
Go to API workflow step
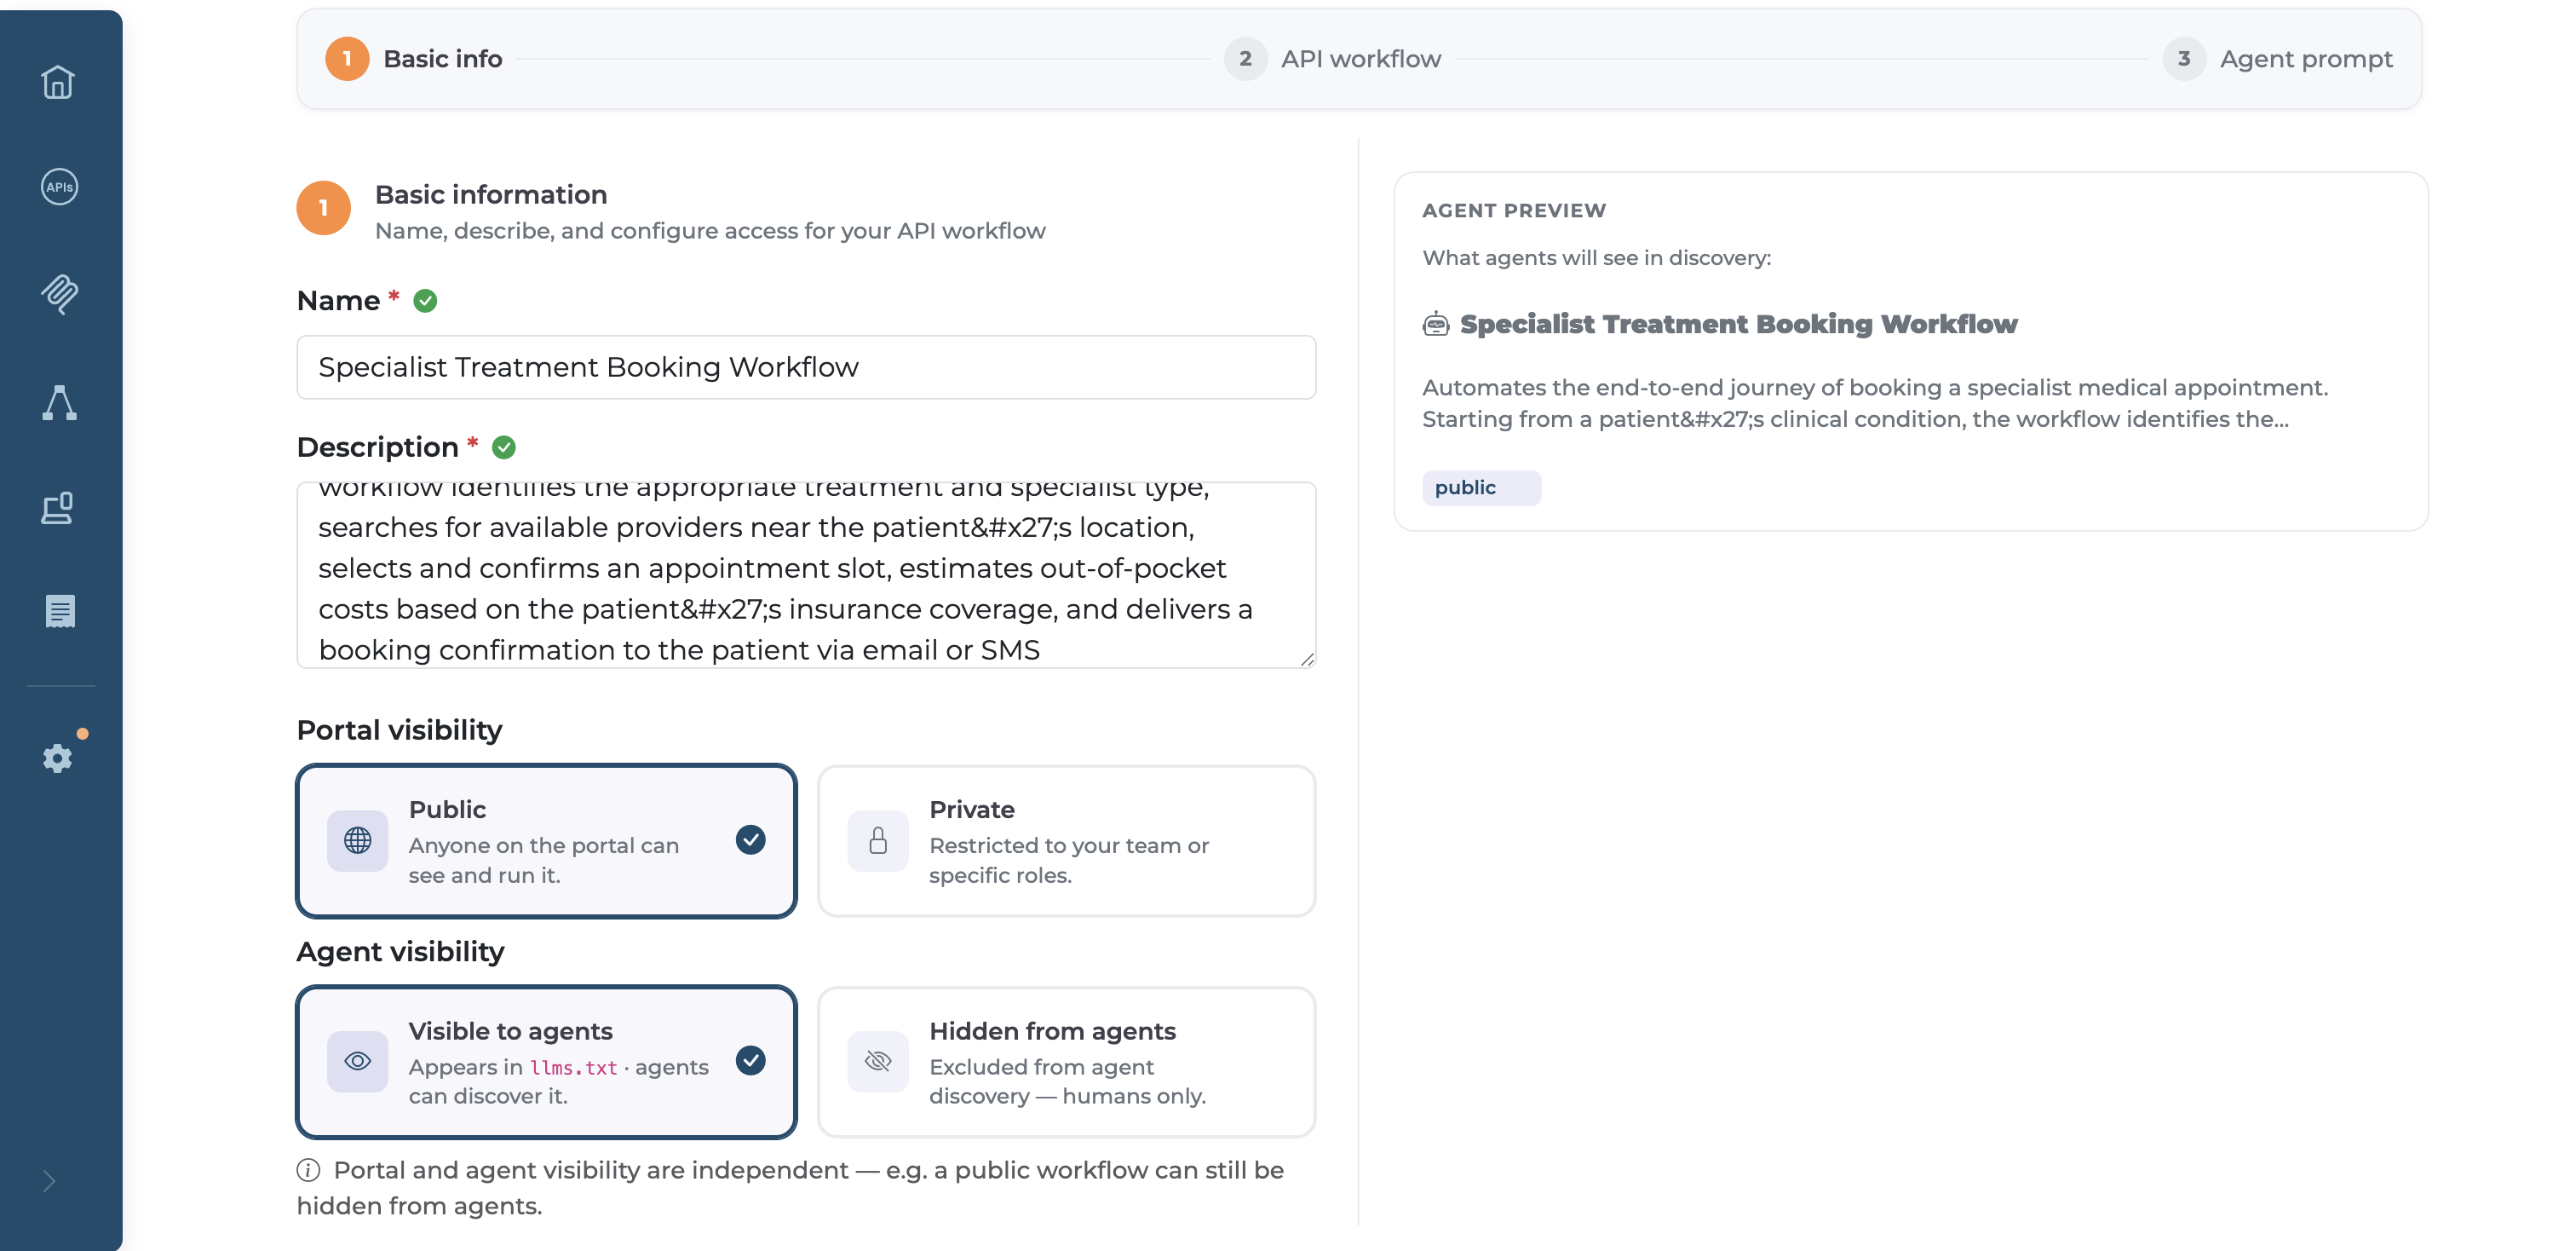1333,59
